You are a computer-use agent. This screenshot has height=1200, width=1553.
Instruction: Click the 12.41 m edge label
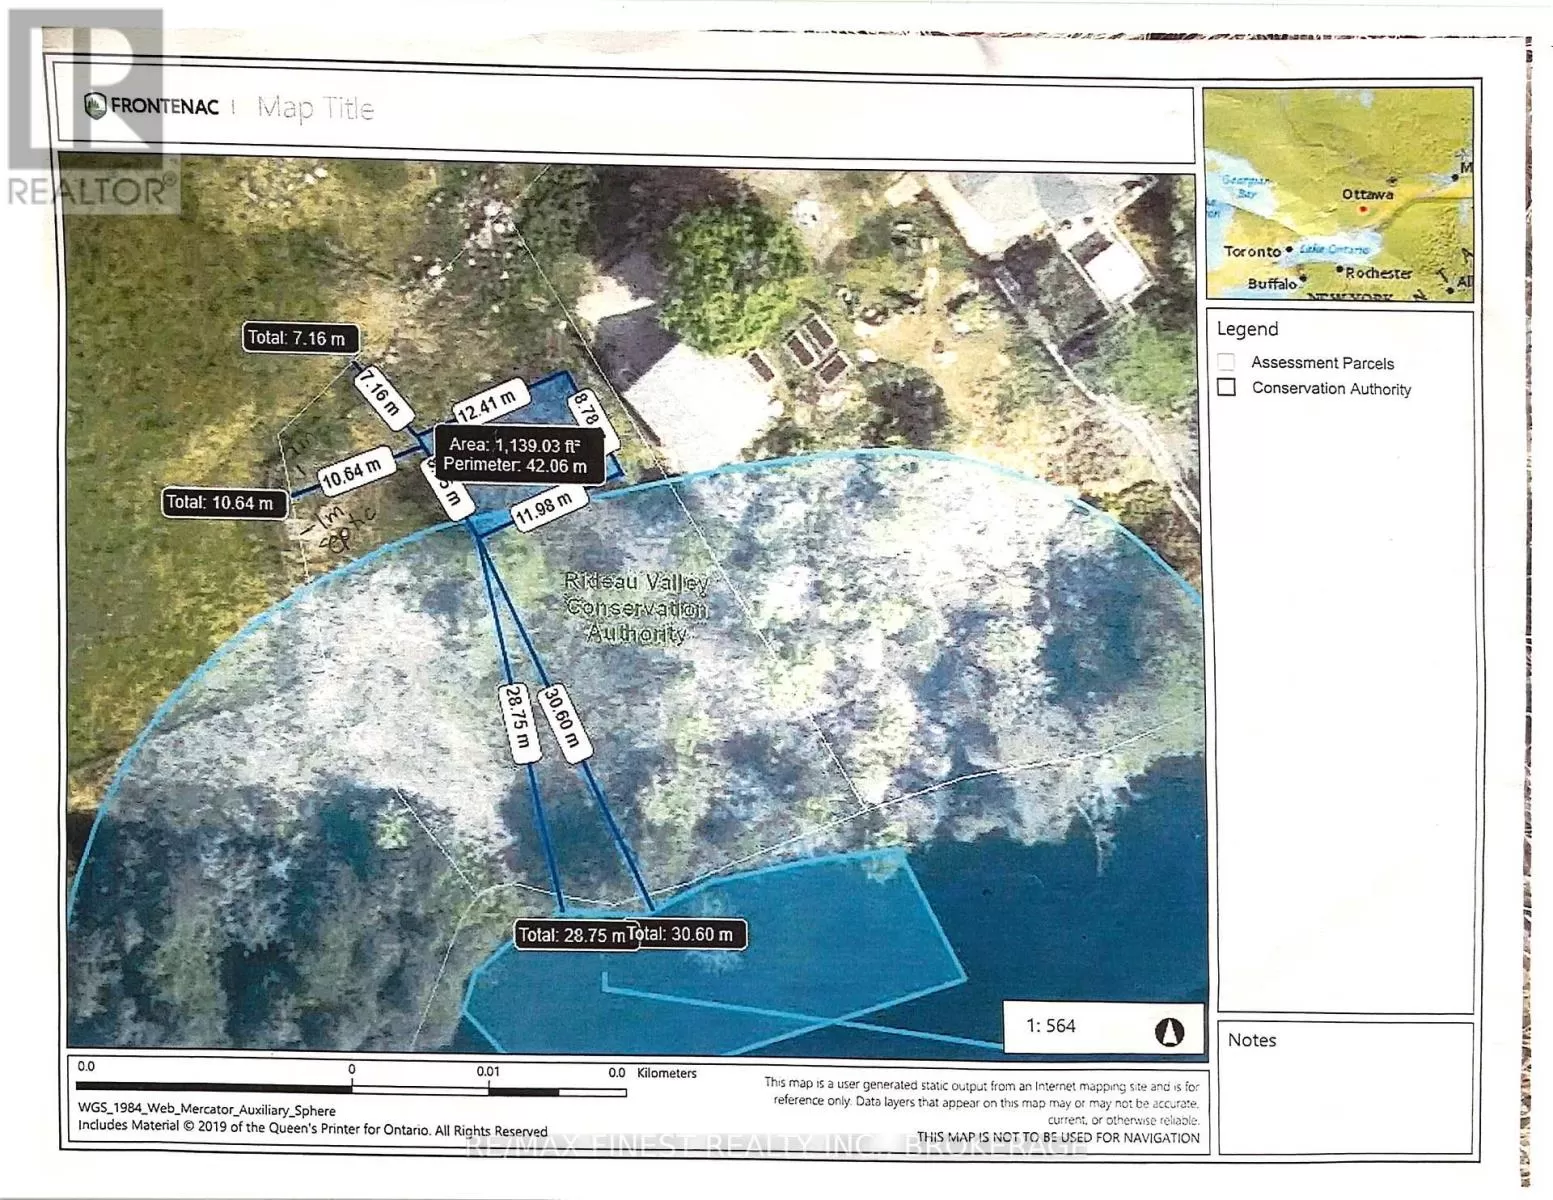[x=487, y=404]
